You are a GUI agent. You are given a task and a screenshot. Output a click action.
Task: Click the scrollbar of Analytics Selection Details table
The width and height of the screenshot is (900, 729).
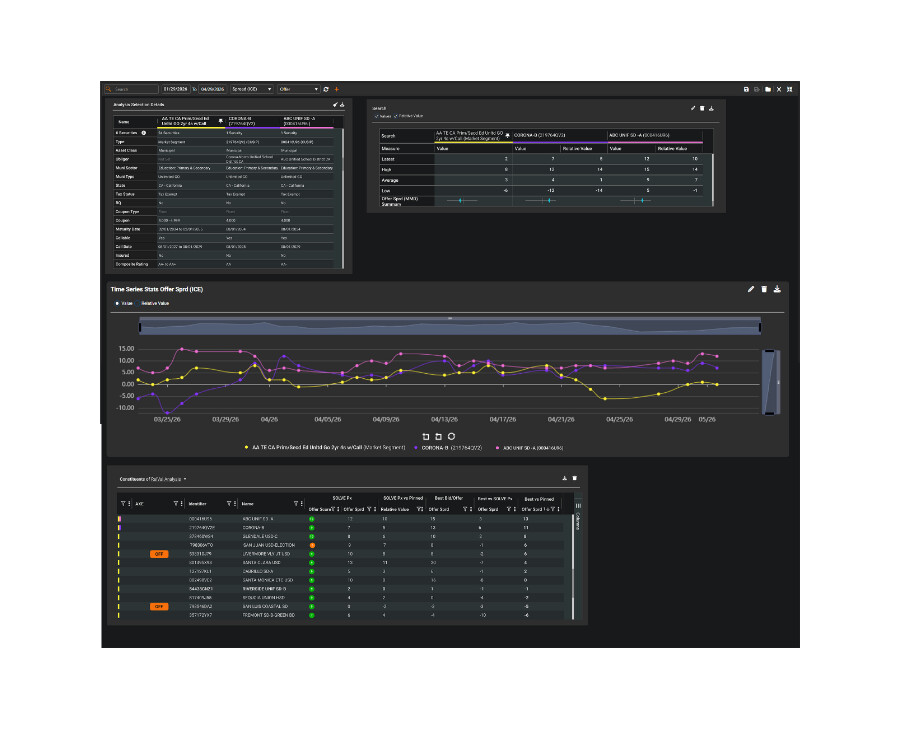[x=343, y=198]
